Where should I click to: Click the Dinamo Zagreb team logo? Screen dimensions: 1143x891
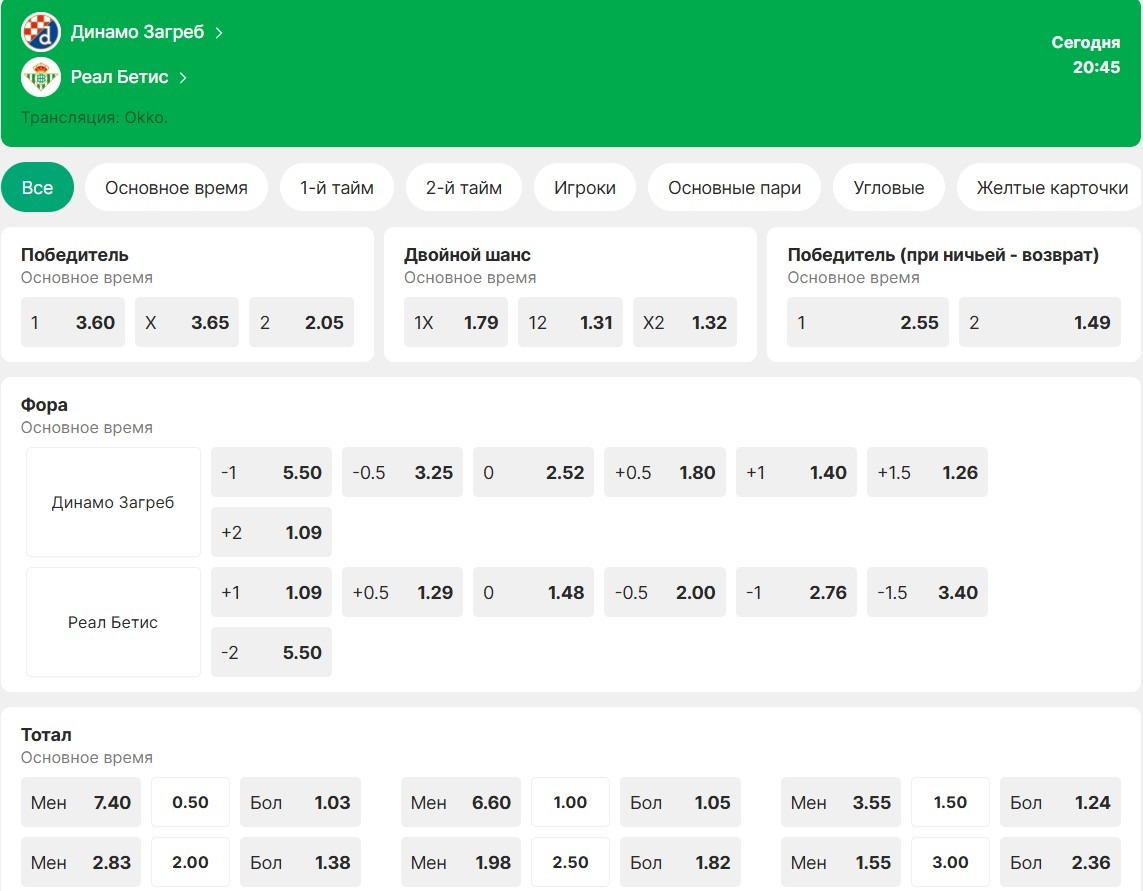(x=41, y=33)
